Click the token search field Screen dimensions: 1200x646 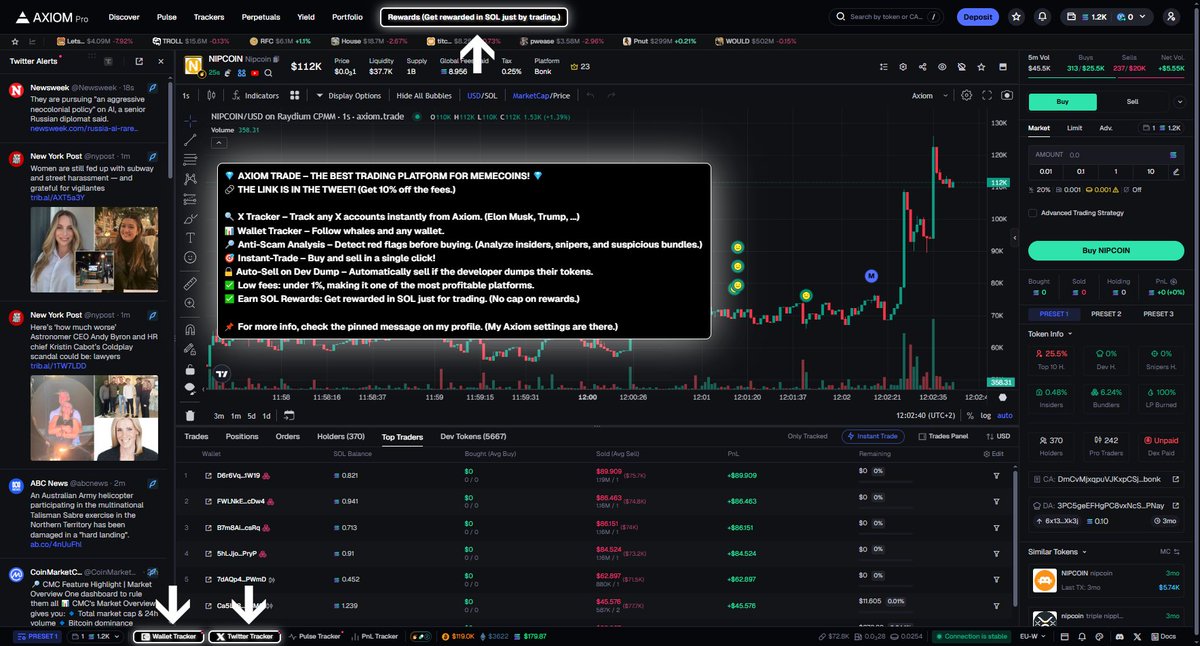(887, 17)
